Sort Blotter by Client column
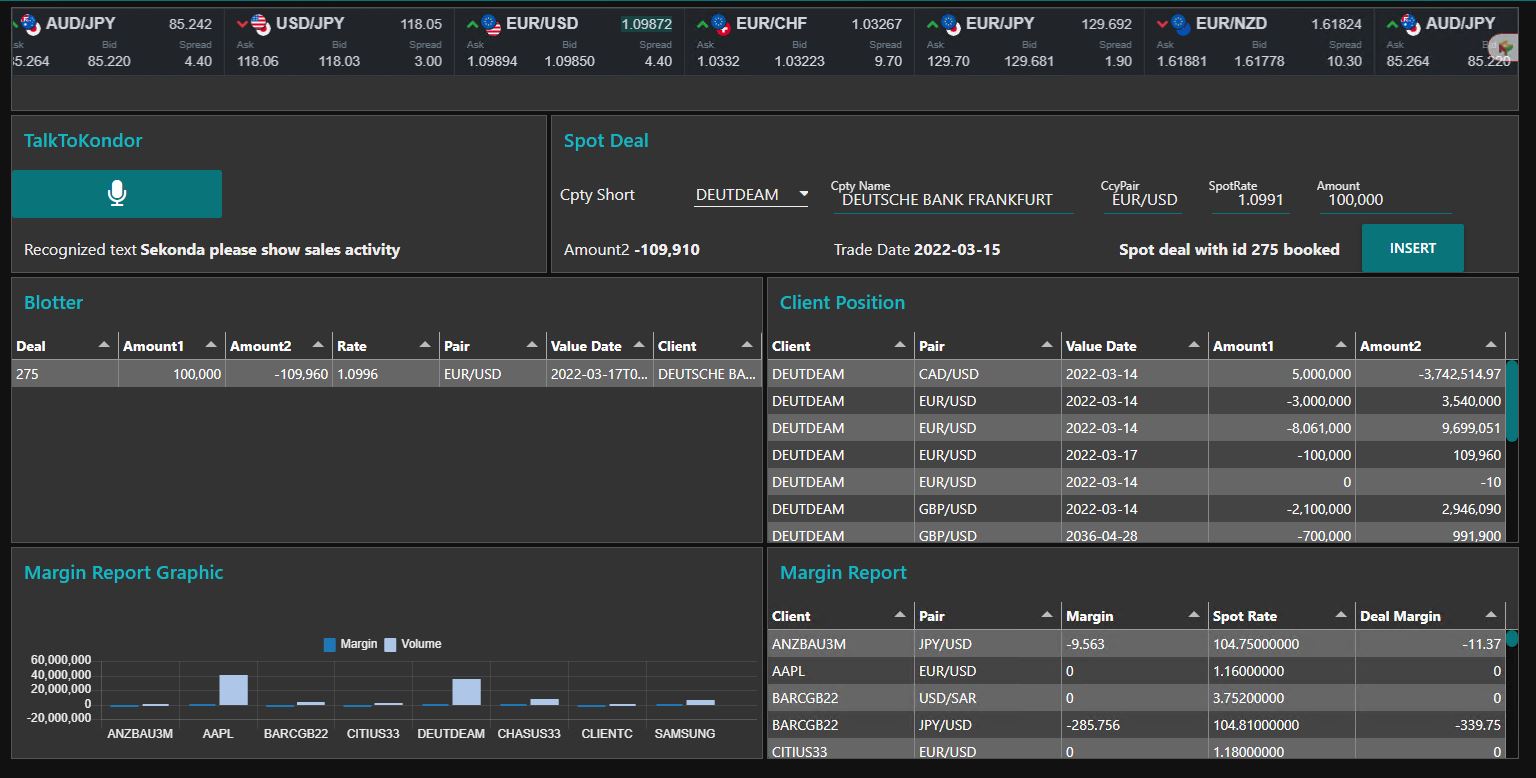 pyautogui.click(x=706, y=346)
